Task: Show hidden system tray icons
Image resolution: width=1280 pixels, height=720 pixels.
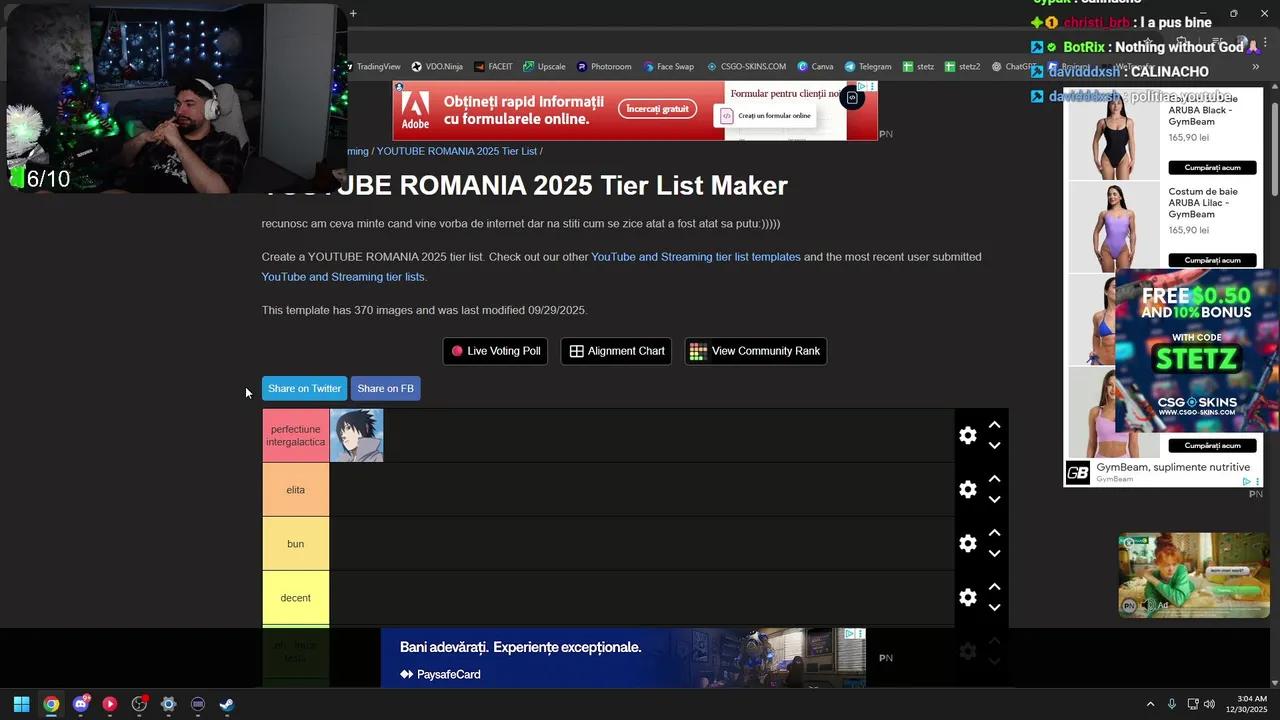Action: click(x=1150, y=704)
